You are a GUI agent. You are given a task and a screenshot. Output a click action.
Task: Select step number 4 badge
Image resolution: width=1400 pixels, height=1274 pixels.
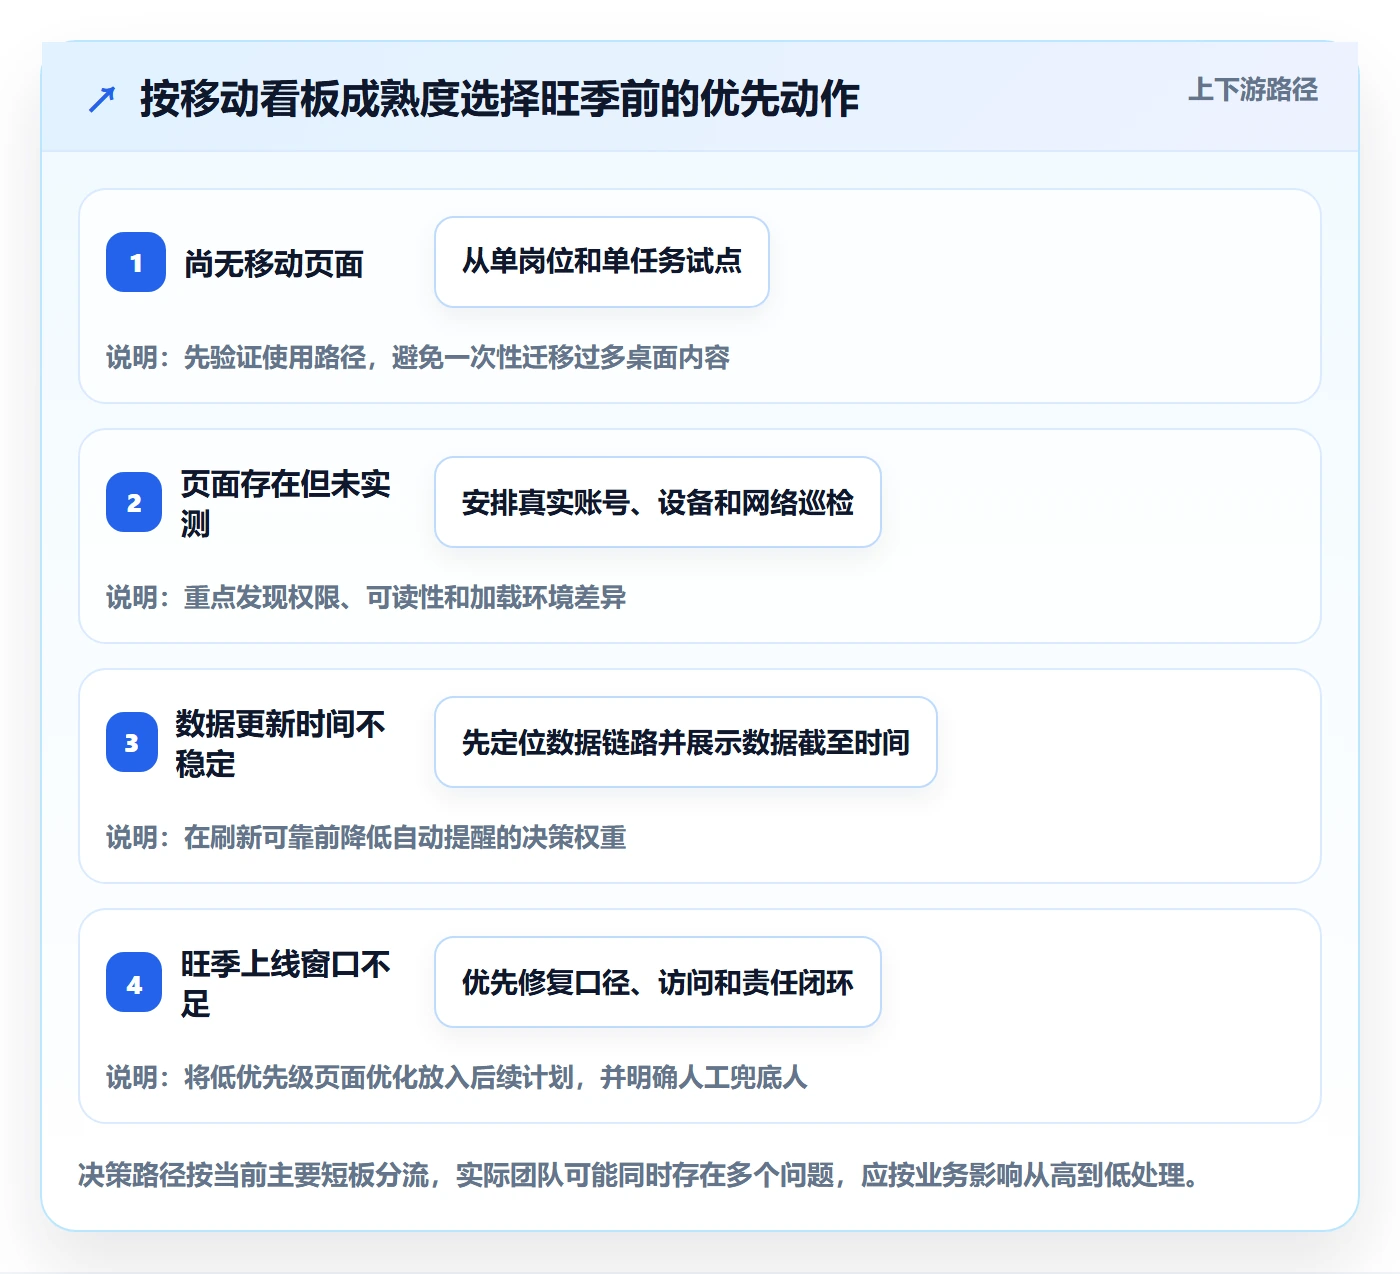(x=134, y=982)
